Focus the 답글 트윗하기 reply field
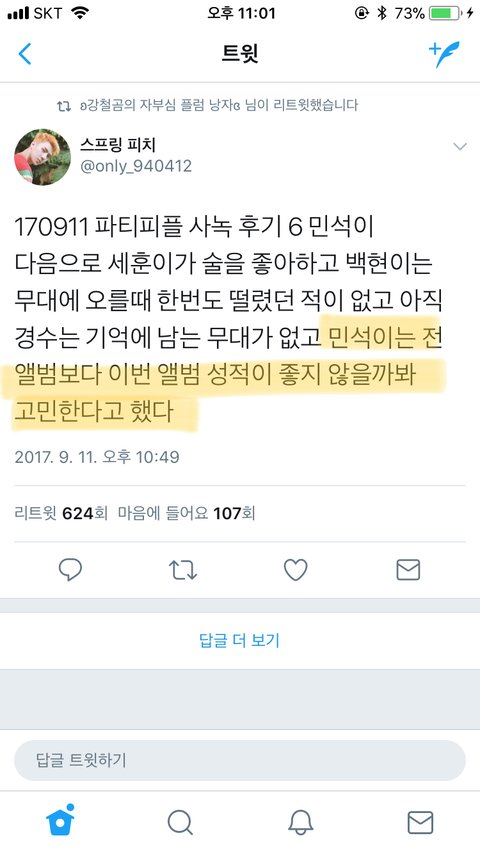 click(240, 760)
